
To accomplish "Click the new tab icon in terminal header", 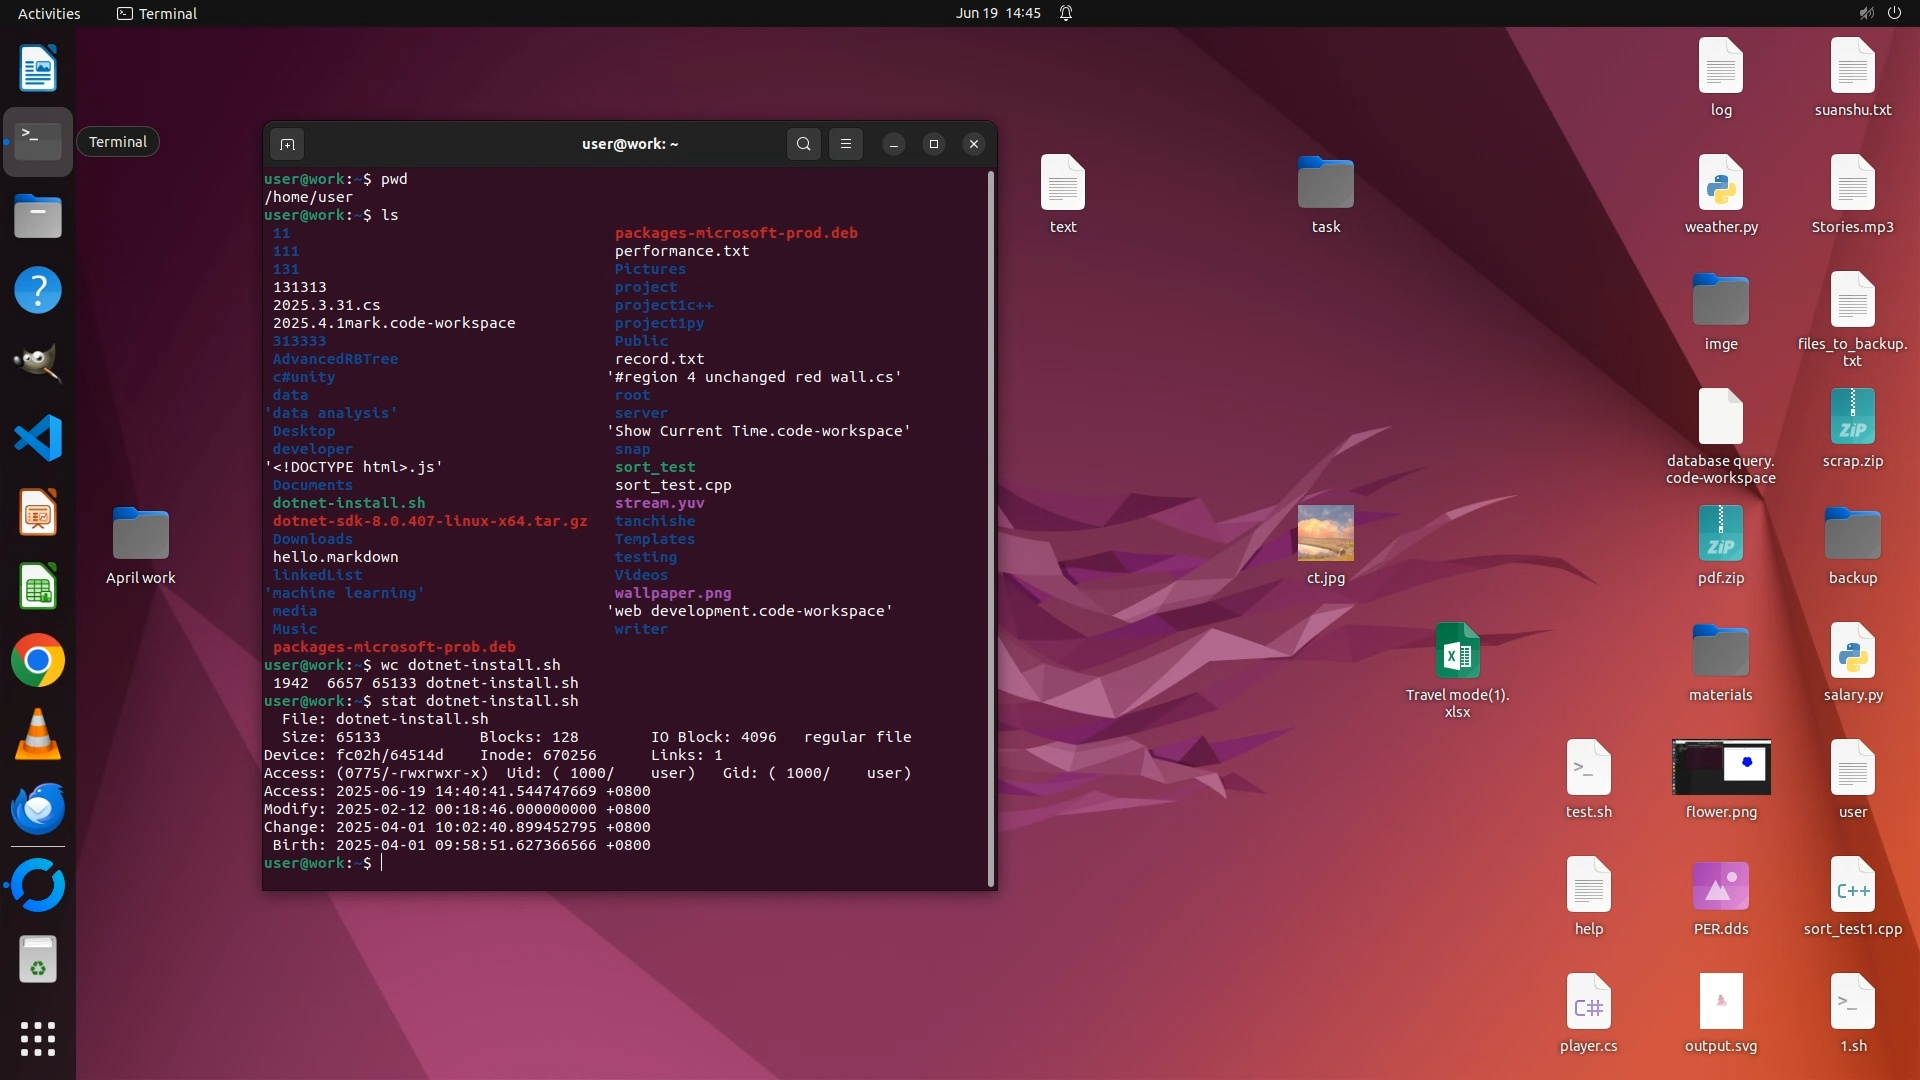I will coord(287,144).
